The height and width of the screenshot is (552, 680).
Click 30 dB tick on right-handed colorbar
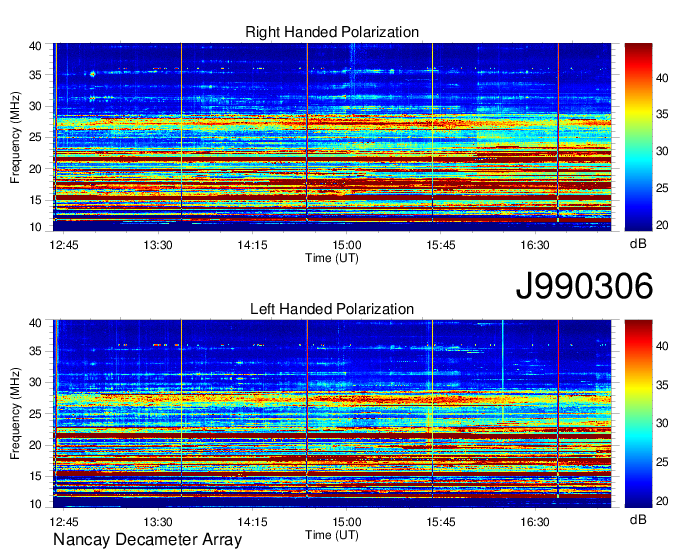click(662, 151)
